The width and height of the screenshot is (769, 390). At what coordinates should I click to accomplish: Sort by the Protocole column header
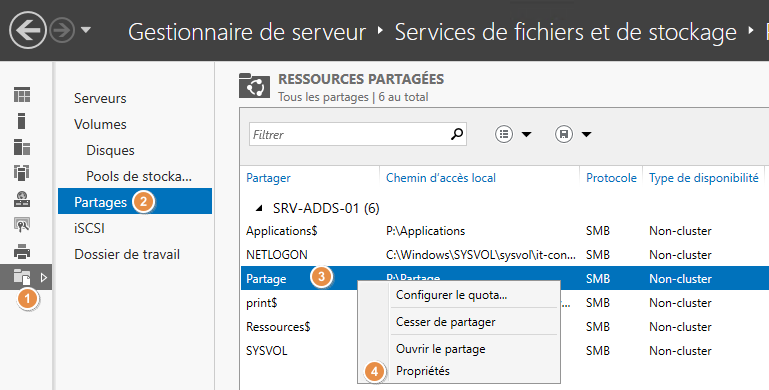pos(611,178)
